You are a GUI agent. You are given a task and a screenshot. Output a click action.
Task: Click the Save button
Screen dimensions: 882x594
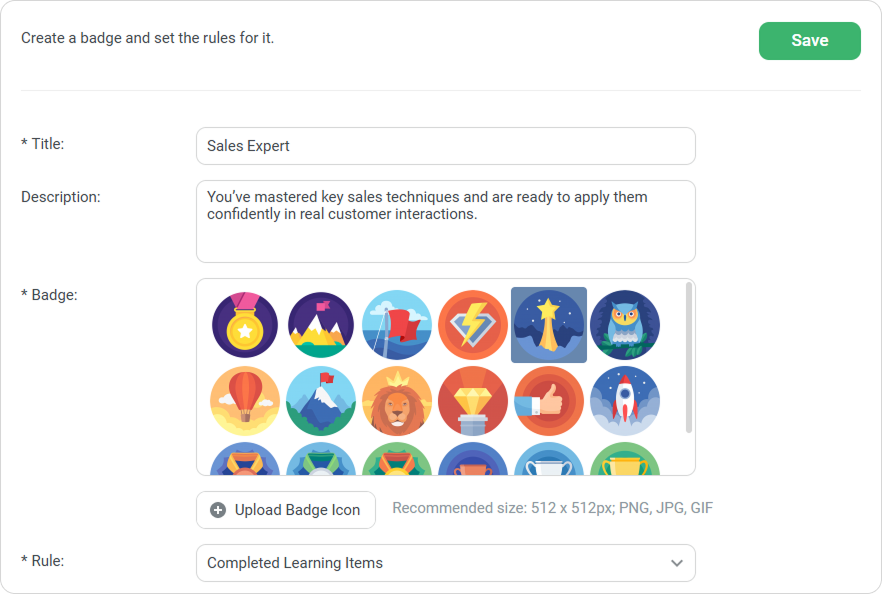pos(809,41)
